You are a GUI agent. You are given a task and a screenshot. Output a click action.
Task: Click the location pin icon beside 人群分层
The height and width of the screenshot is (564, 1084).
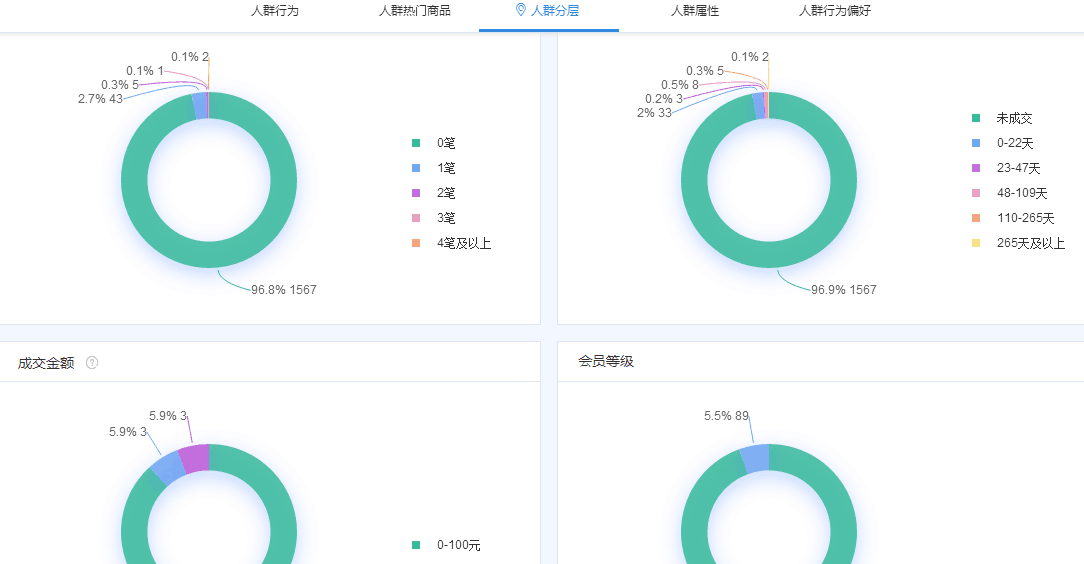point(521,10)
